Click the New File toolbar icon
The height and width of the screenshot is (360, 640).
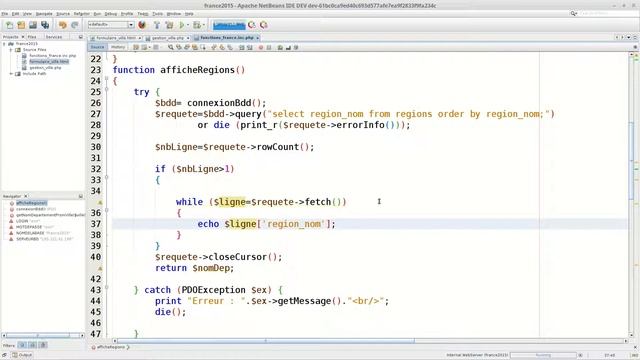9,25
